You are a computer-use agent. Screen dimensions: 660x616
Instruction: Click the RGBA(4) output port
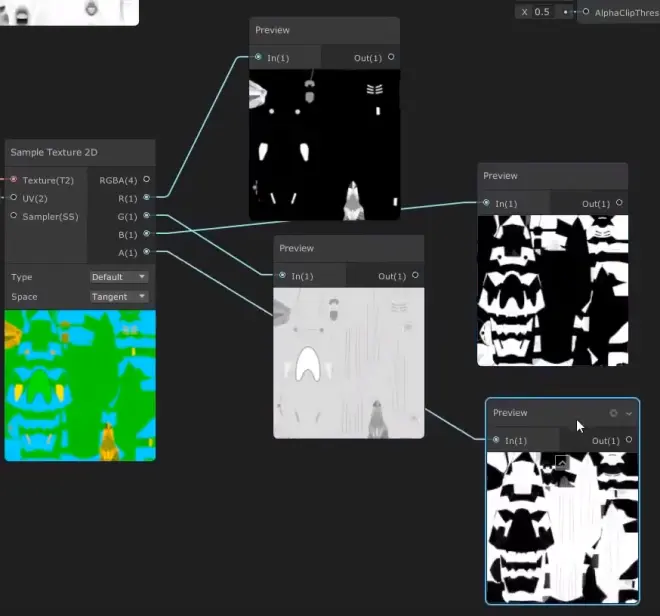click(146, 179)
